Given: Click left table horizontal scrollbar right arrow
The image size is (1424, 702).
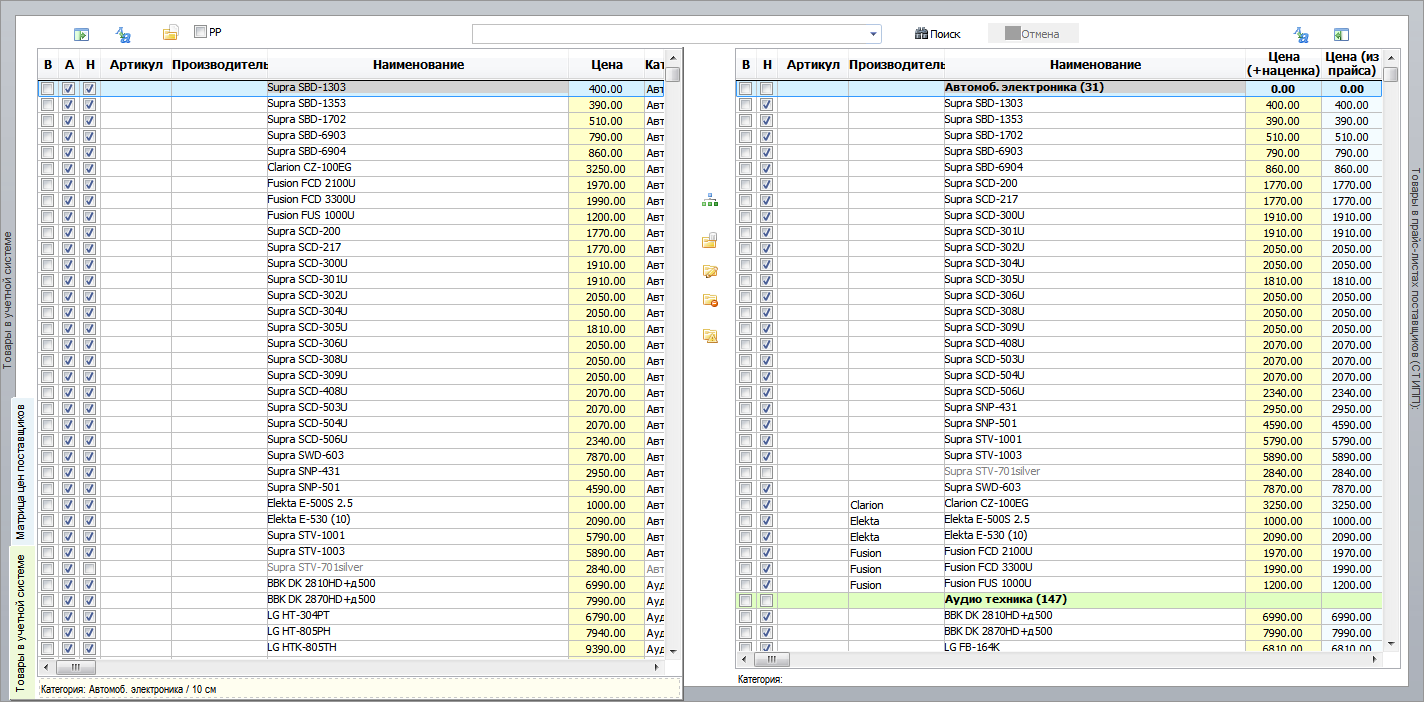Looking at the screenshot, I should click(x=657, y=666).
